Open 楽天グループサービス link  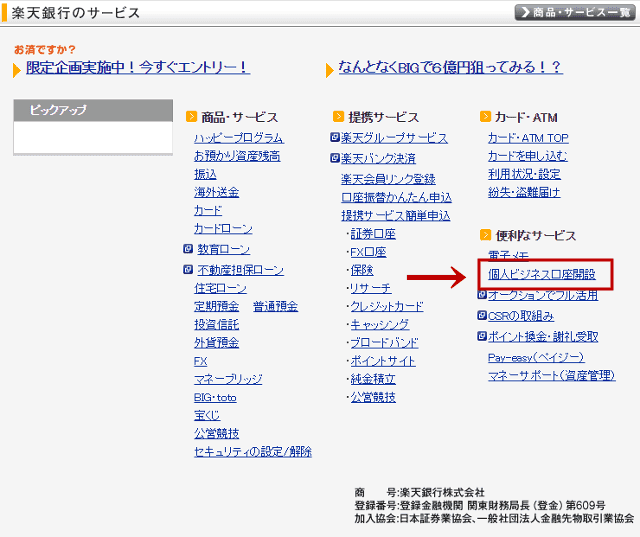(394, 138)
